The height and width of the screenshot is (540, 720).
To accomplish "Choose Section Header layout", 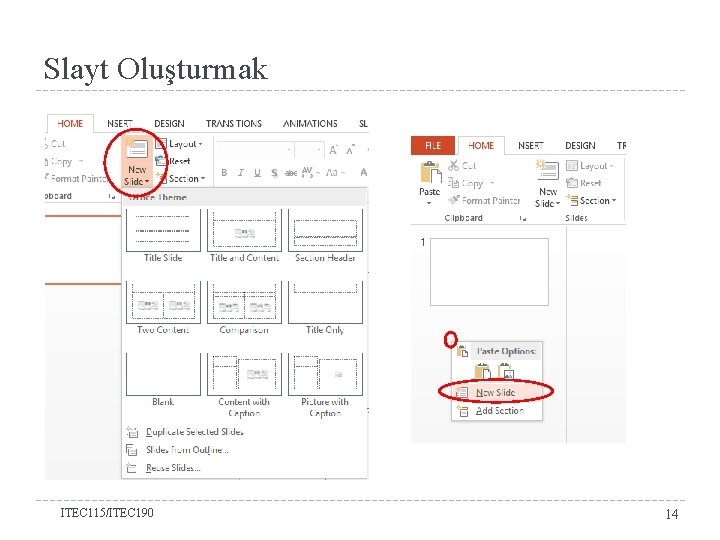I will click(325, 236).
